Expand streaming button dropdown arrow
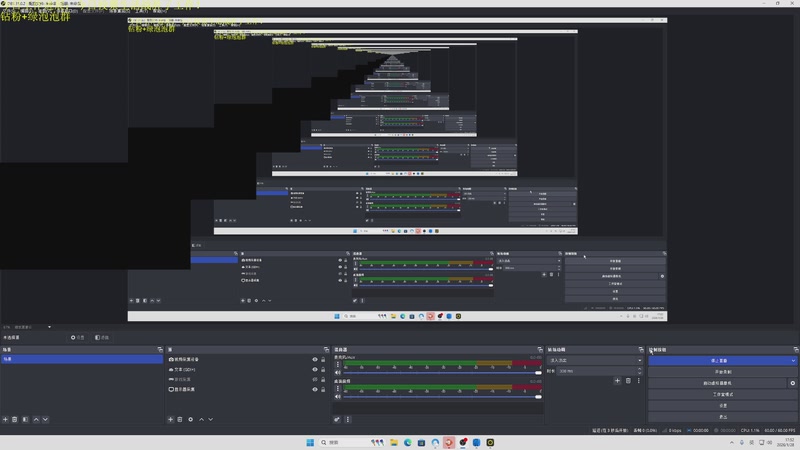The image size is (800, 450). point(793,361)
